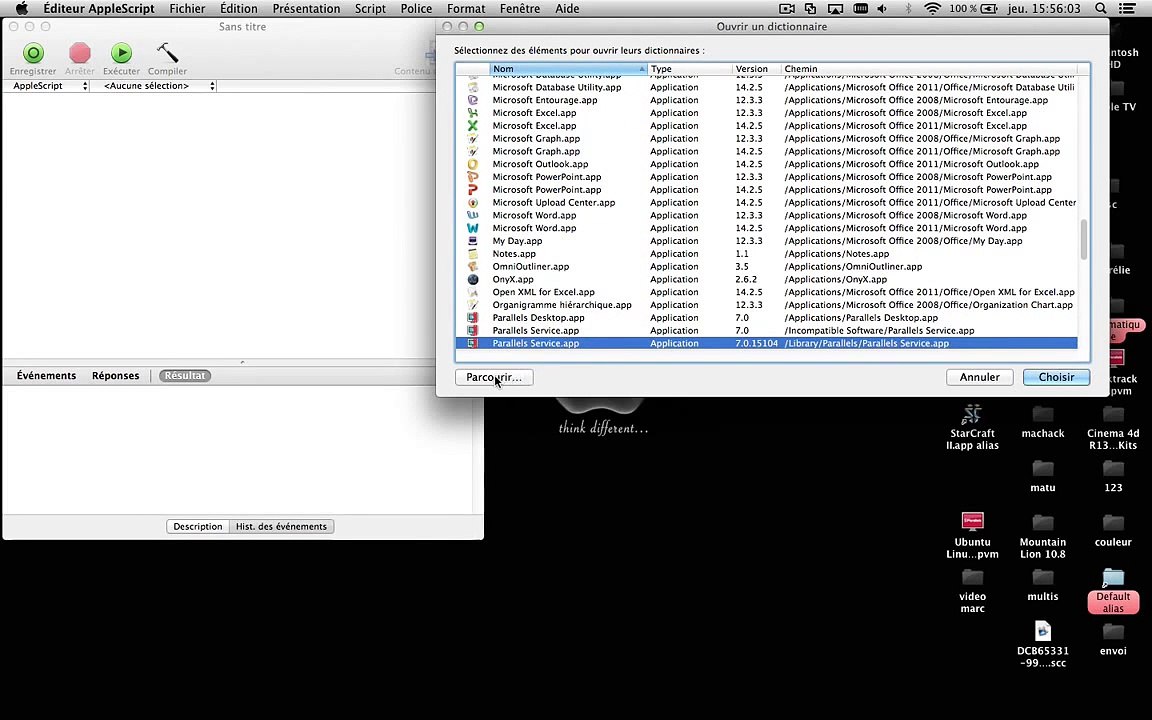Select the Notes.app icon in list
Viewport: 1152px width, 720px height.
pyautogui.click(x=473, y=253)
